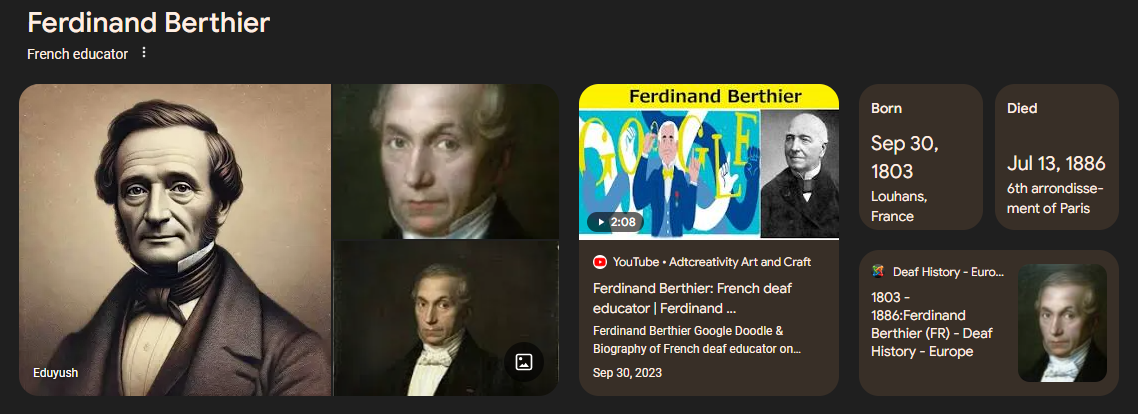Click the 'Louhans, France' birthplace text

point(899,206)
